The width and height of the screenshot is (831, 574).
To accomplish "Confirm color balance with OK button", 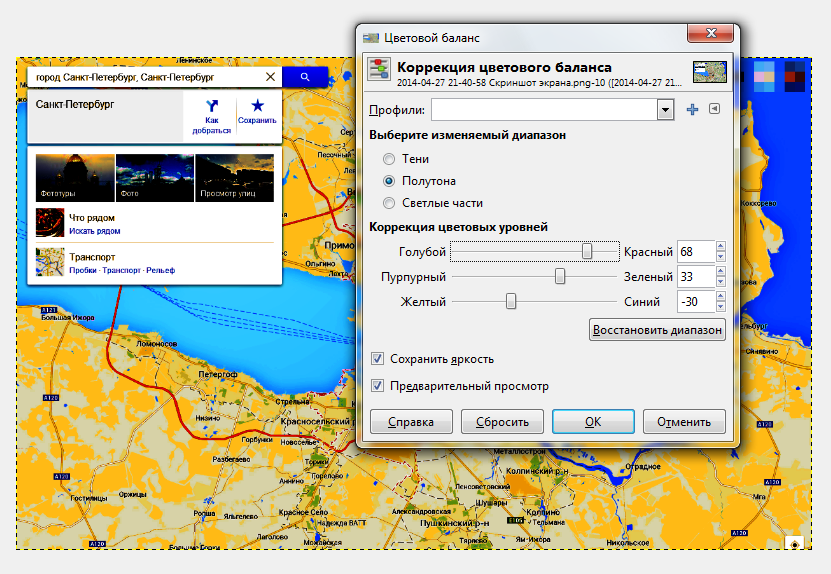I will [x=593, y=422].
